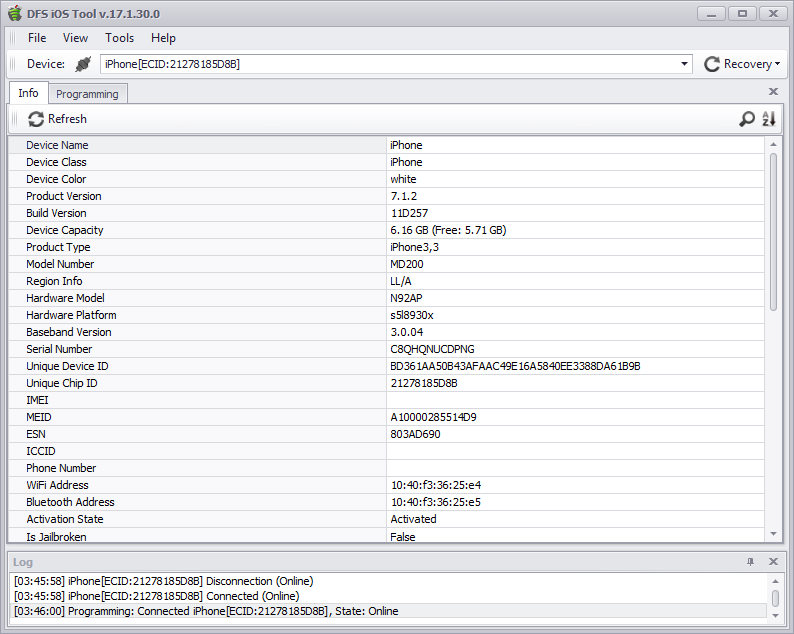Click Product Version value 7.1.2

click(404, 196)
